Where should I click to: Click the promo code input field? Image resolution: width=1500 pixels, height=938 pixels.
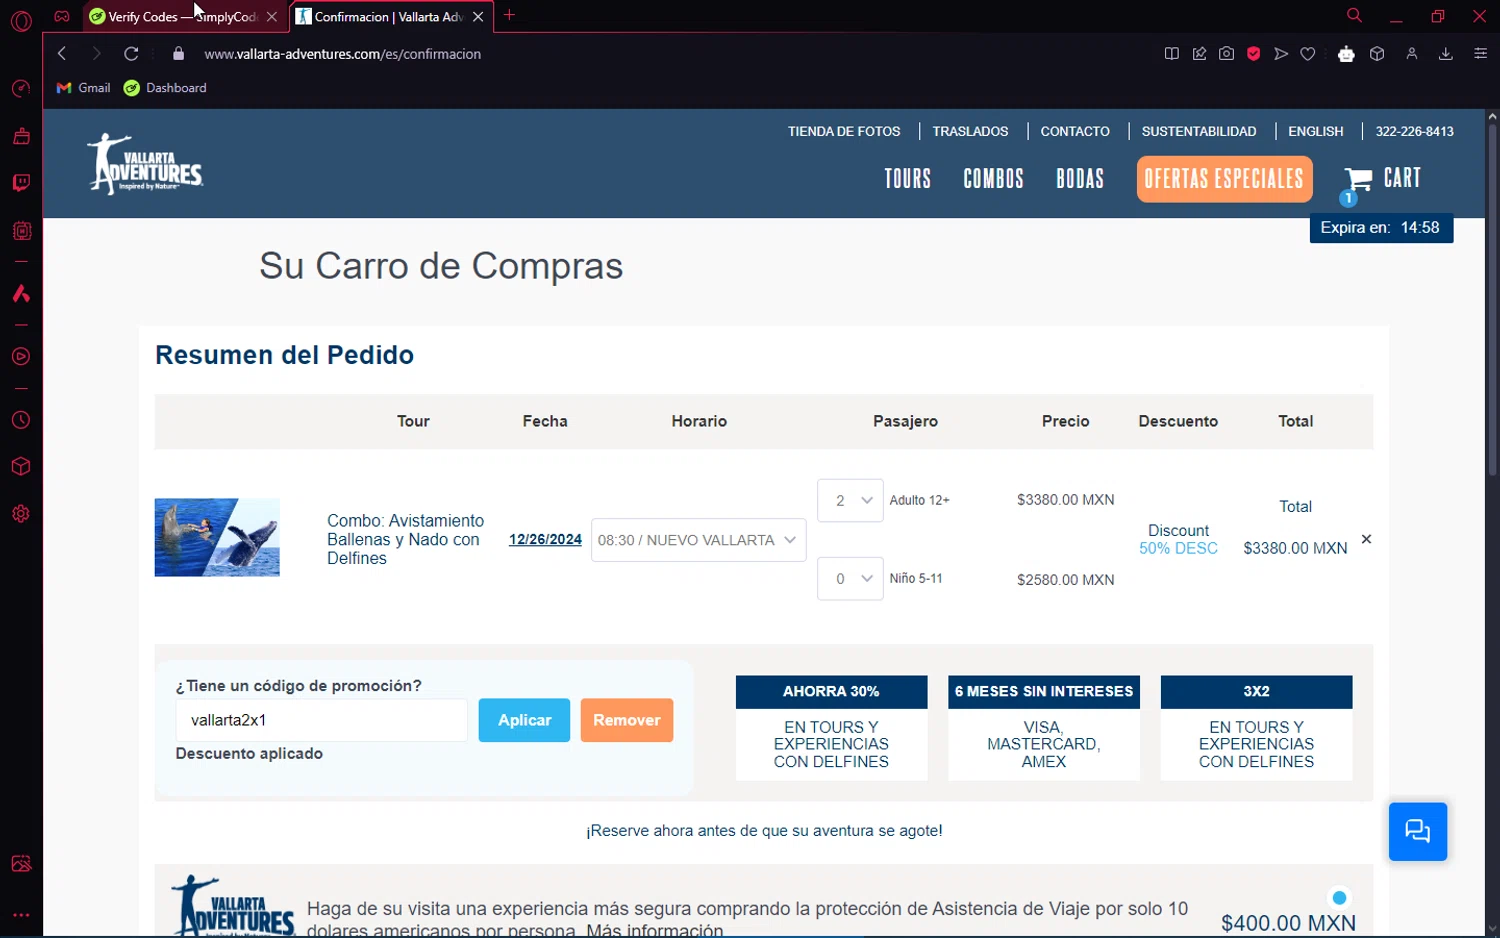[x=322, y=720]
